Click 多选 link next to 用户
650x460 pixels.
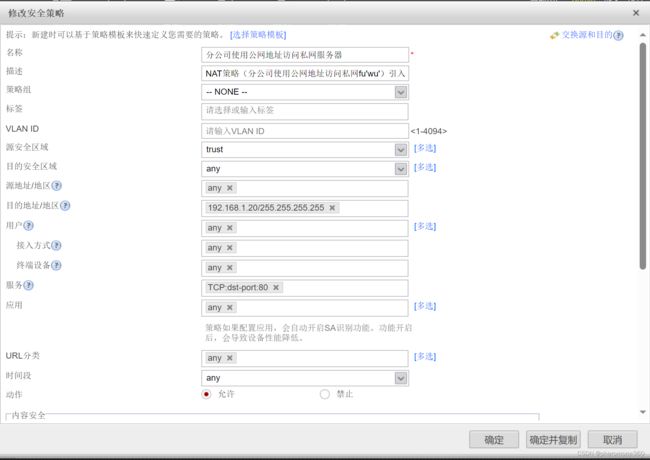425,227
